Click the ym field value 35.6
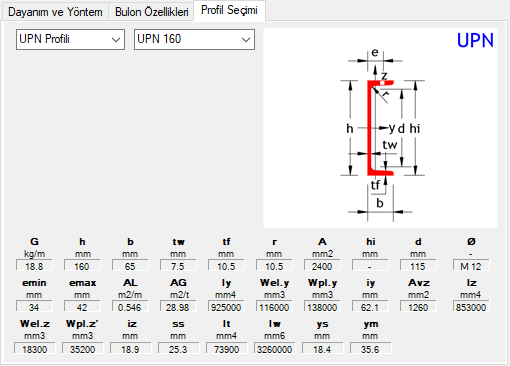 tap(370, 349)
